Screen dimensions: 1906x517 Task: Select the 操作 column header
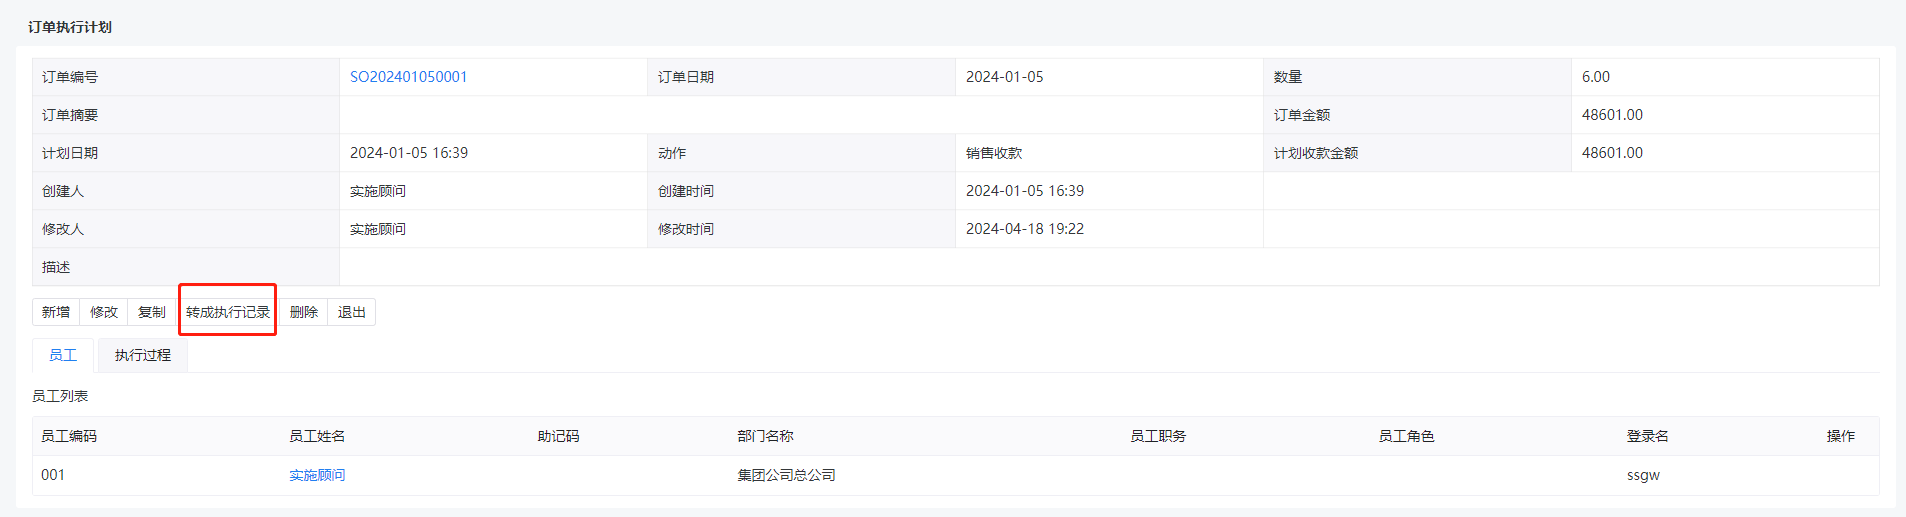coord(1840,436)
